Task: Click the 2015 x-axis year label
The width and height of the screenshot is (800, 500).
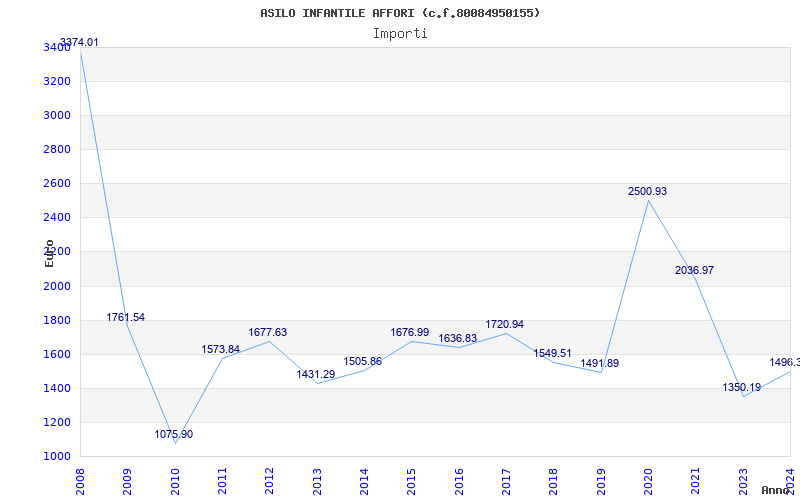Action: (411, 481)
